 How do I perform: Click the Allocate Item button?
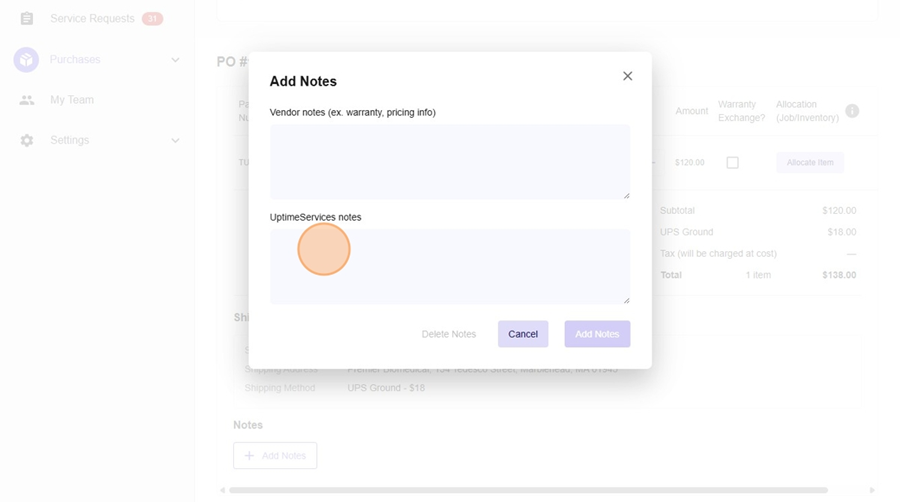point(809,163)
